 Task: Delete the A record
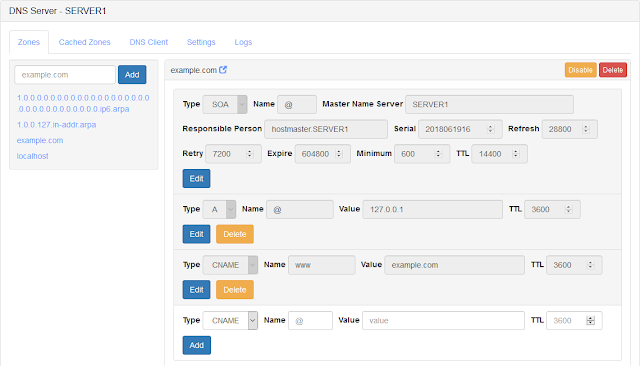click(235, 234)
